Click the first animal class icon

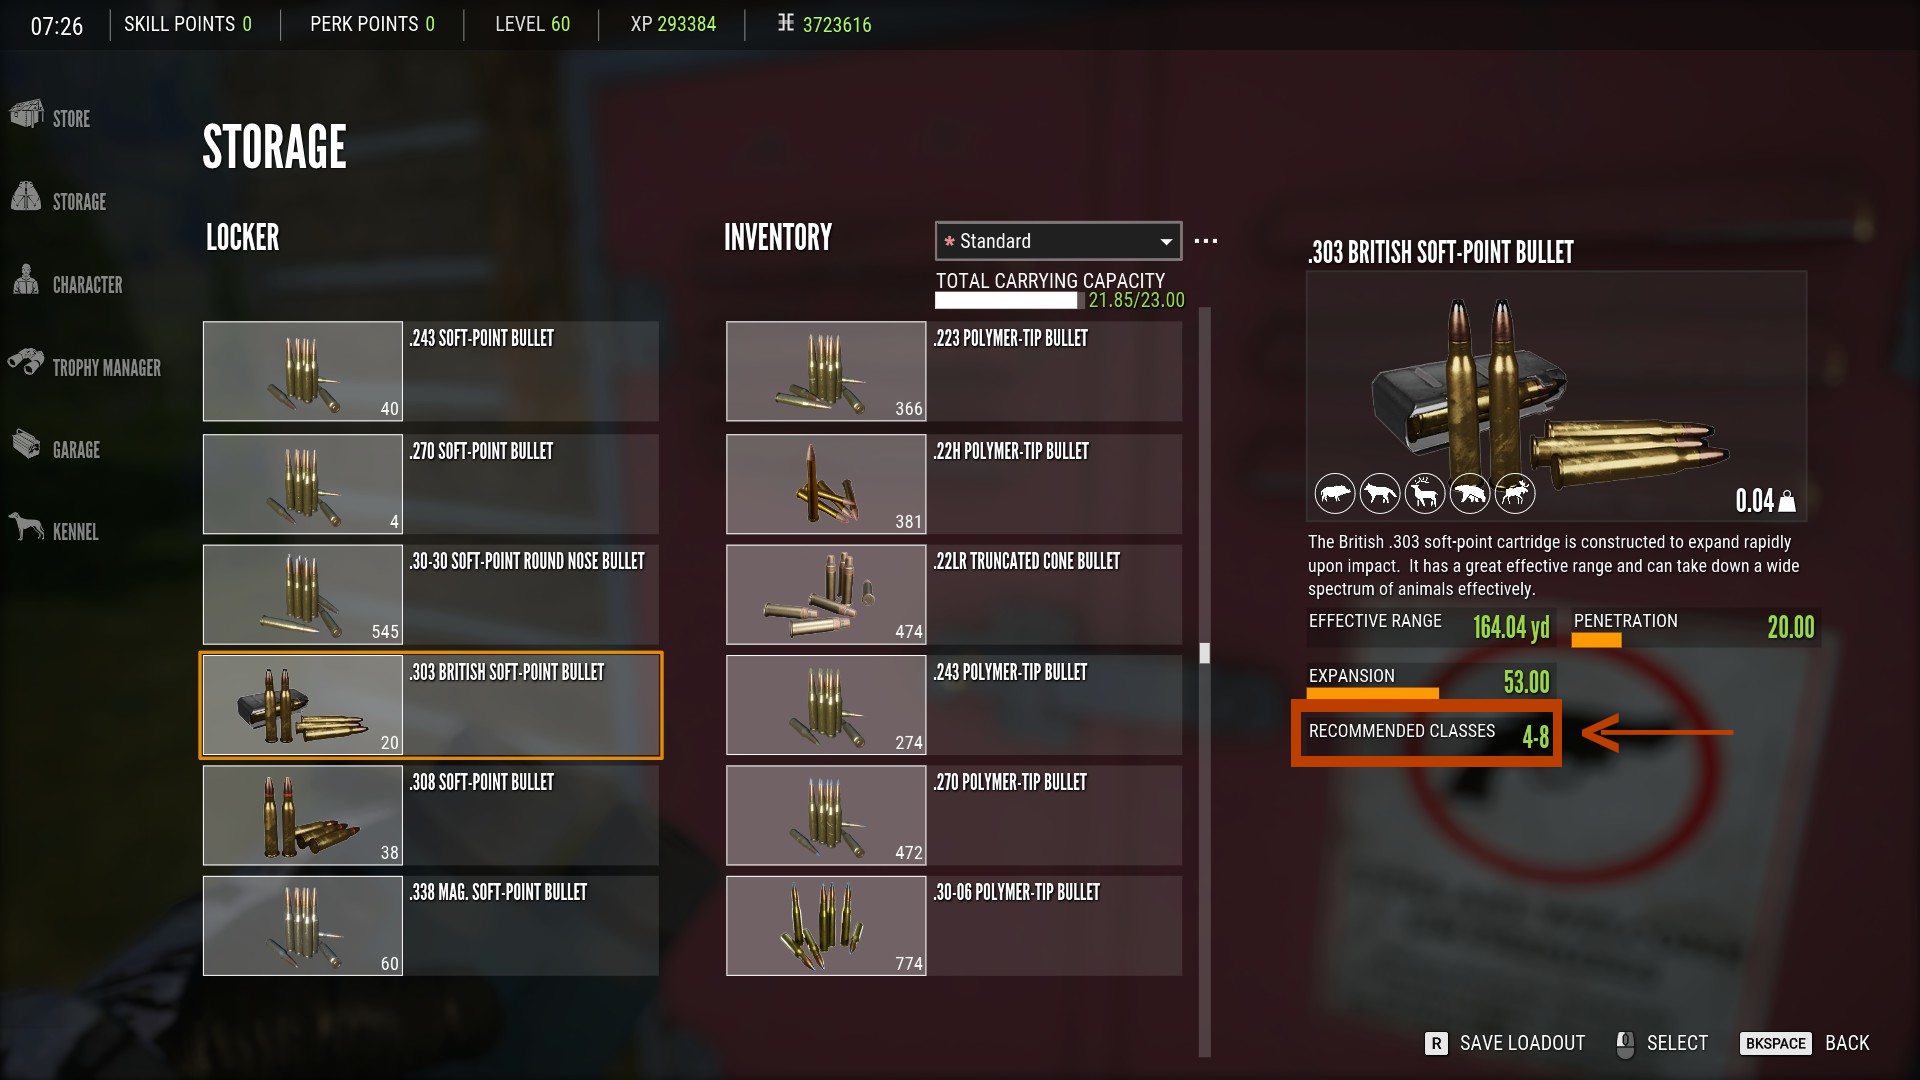point(1335,493)
